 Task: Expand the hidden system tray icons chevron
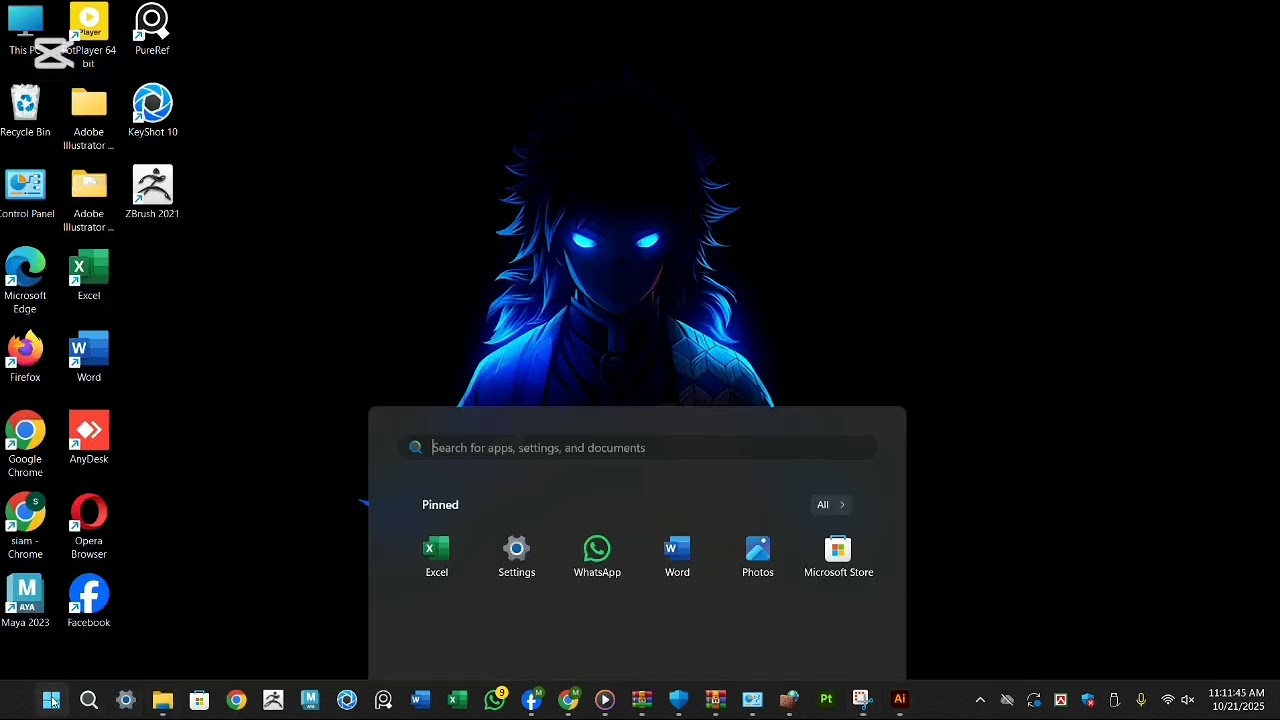980,700
